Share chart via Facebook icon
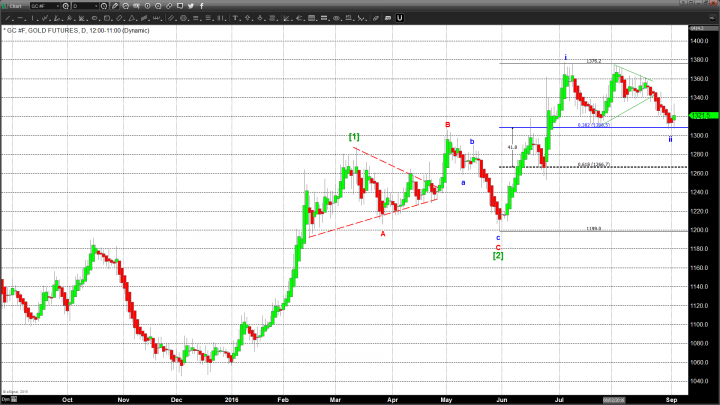This screenshot has height=405, width=720. (202, 6)
